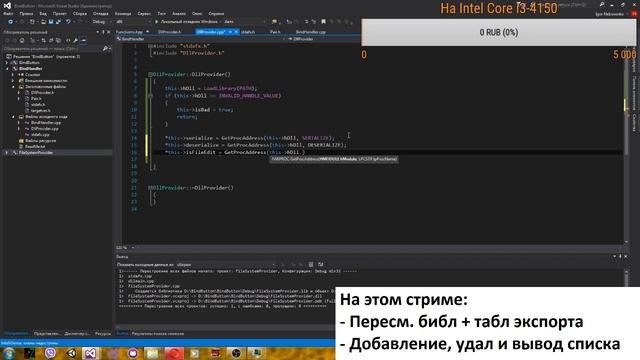
Task: Click the Solution Explorer Home icon
Action: coord(22,40)
